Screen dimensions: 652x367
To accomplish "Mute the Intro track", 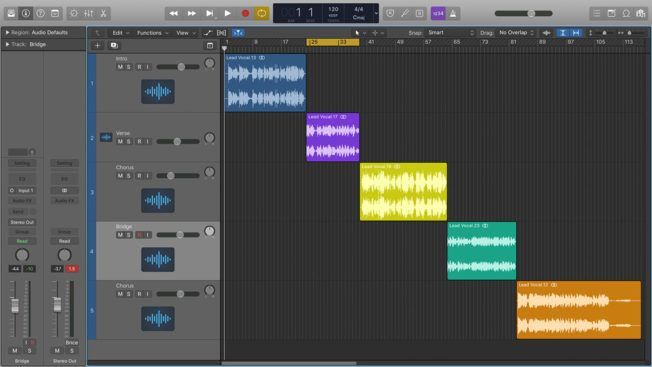I will coord(120,67).
